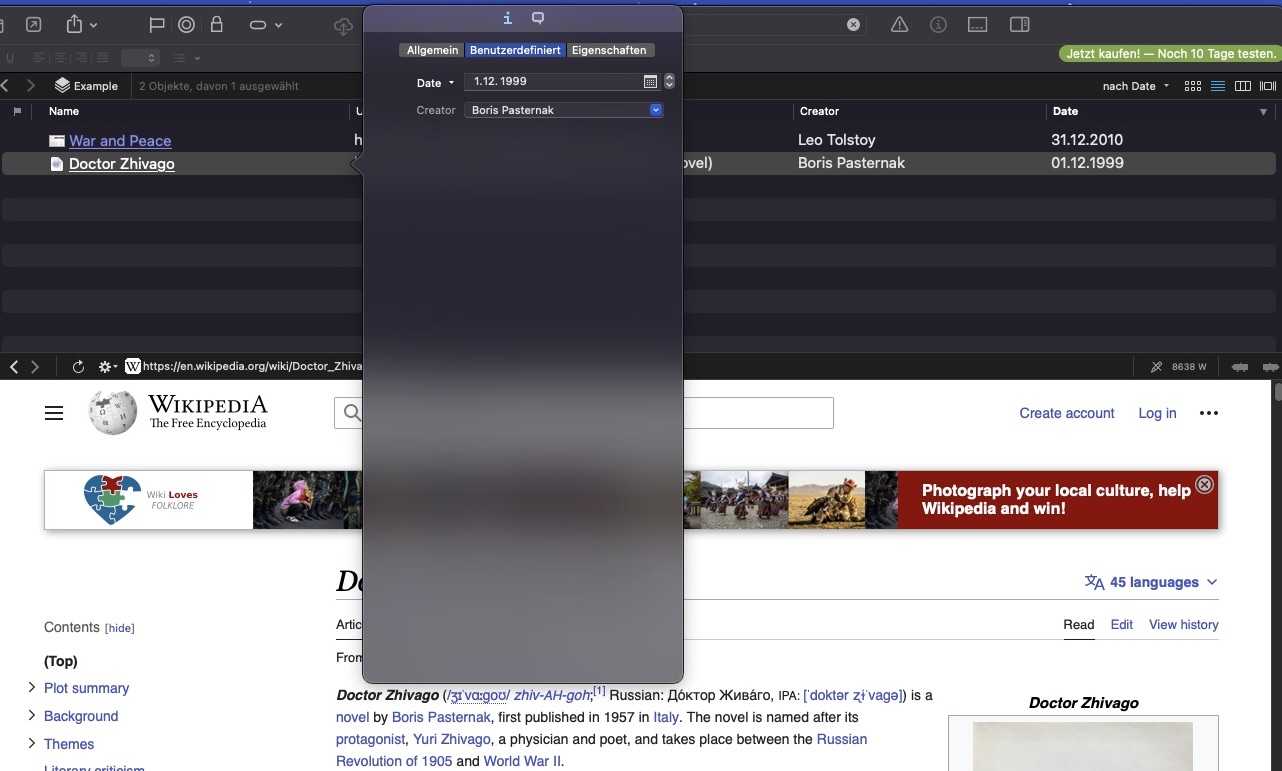Sort by the Name column header
1282x771 pixels.
click(x=64, y=111)
